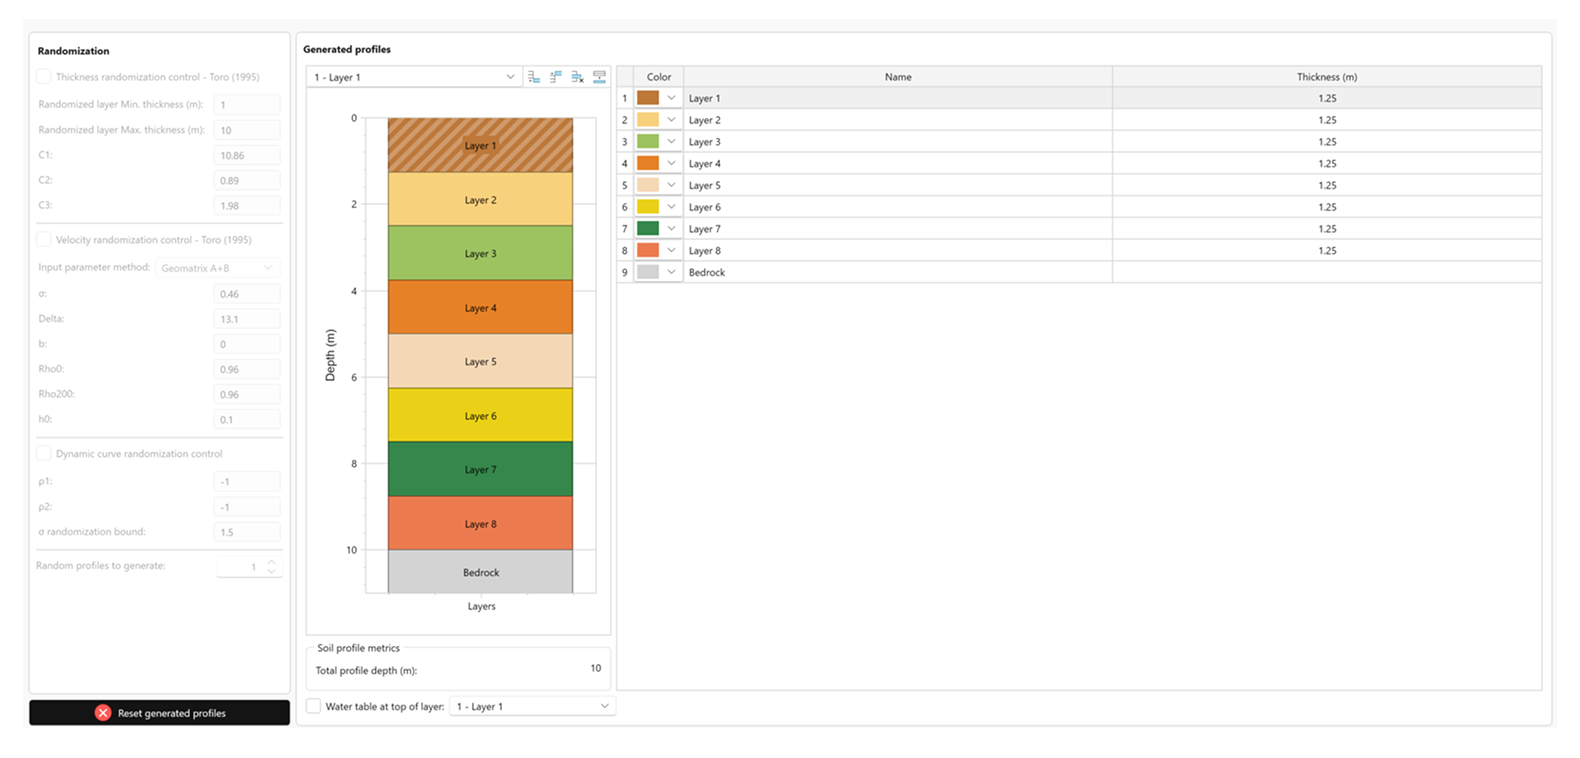Open the '1 - Layer 1' profile layer dropdown

414,77
